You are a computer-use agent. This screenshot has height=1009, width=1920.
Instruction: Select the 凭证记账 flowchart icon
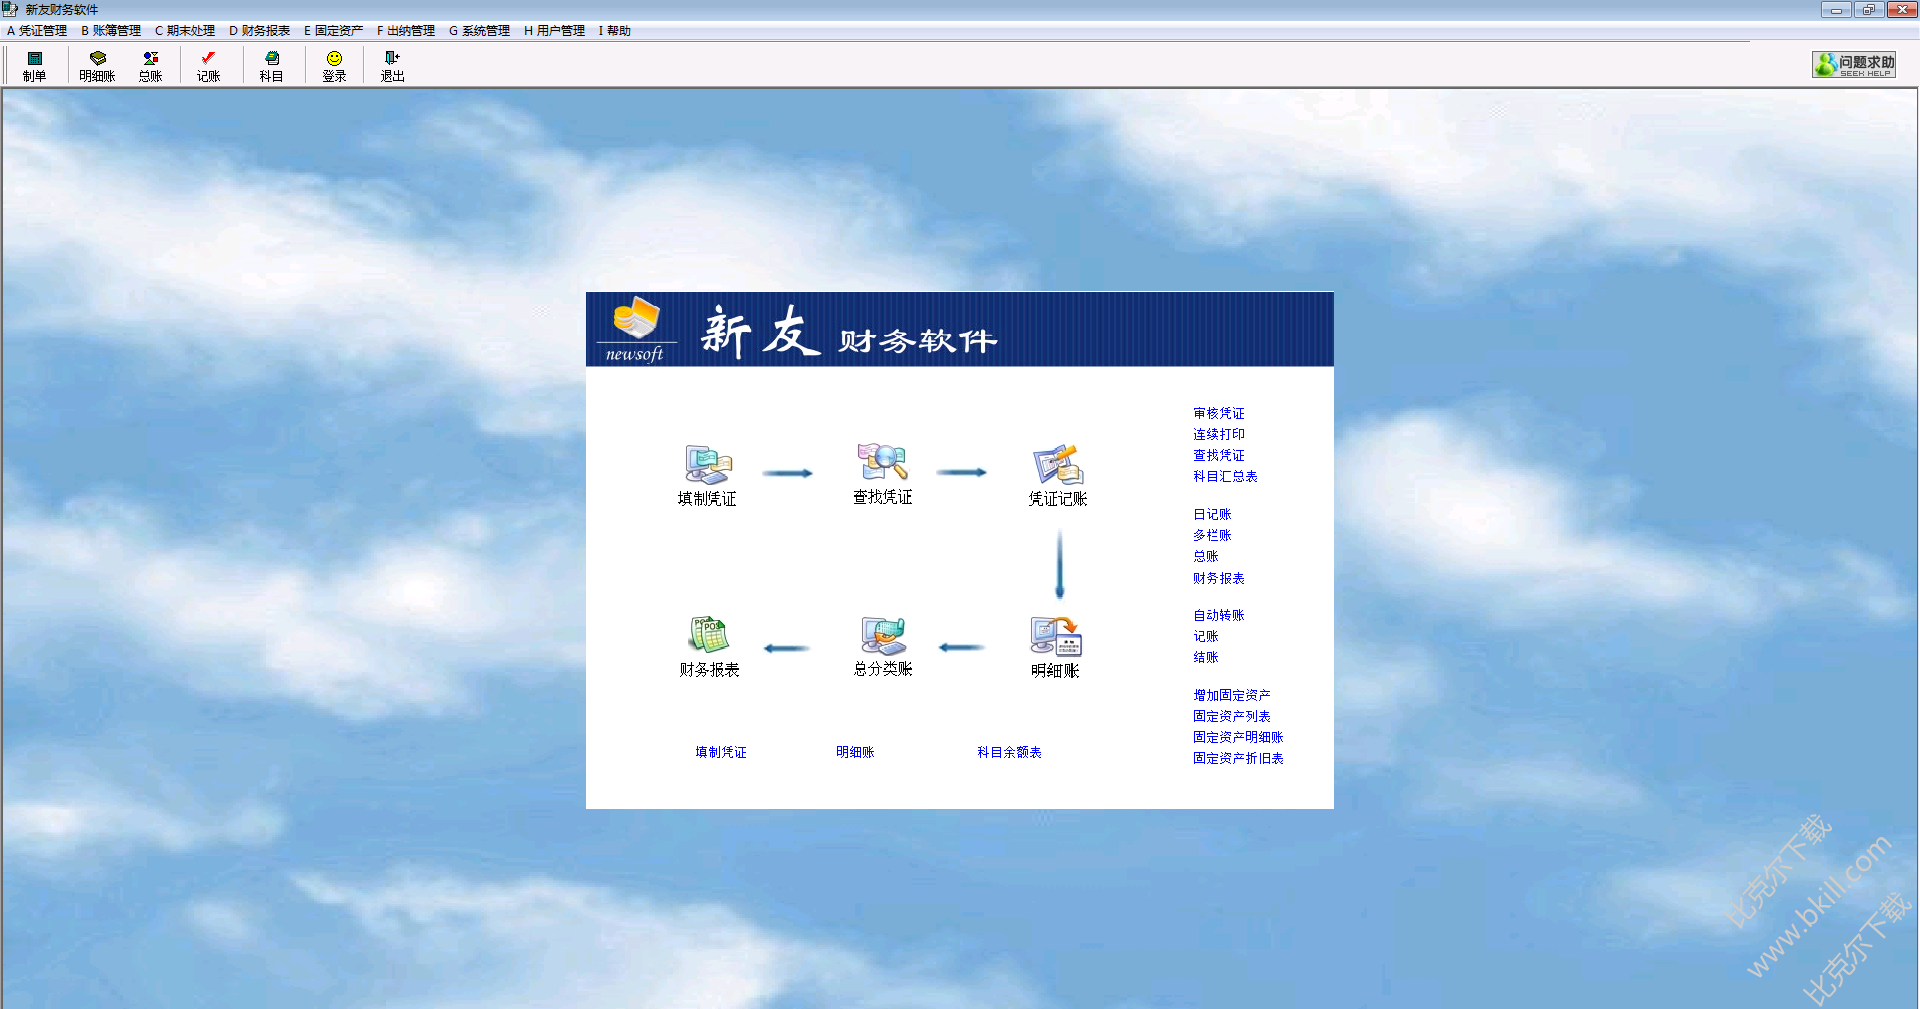point(1056,463)
